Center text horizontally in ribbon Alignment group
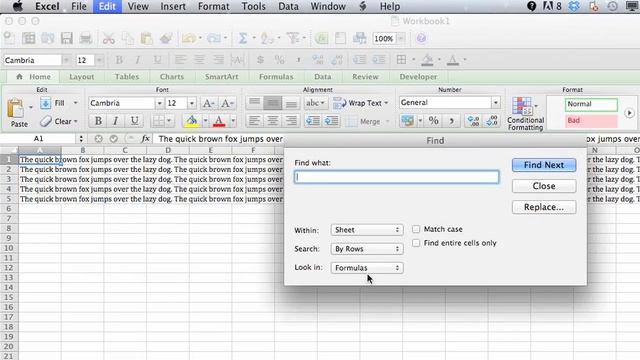 (272, 121)
